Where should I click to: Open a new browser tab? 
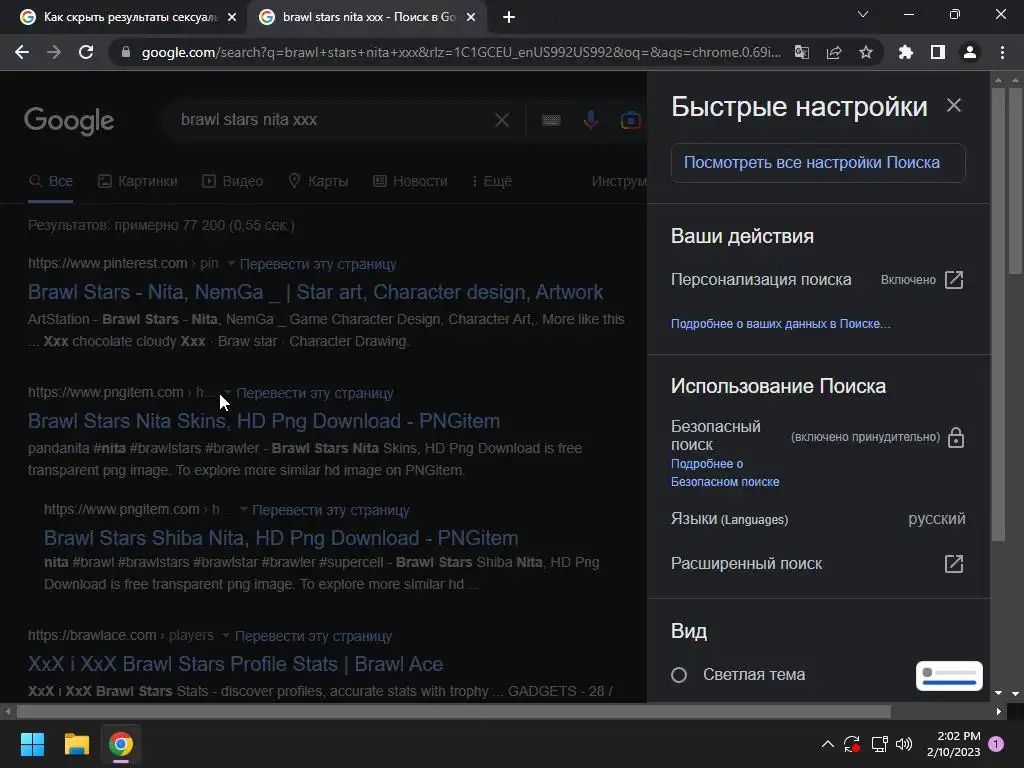509,17
